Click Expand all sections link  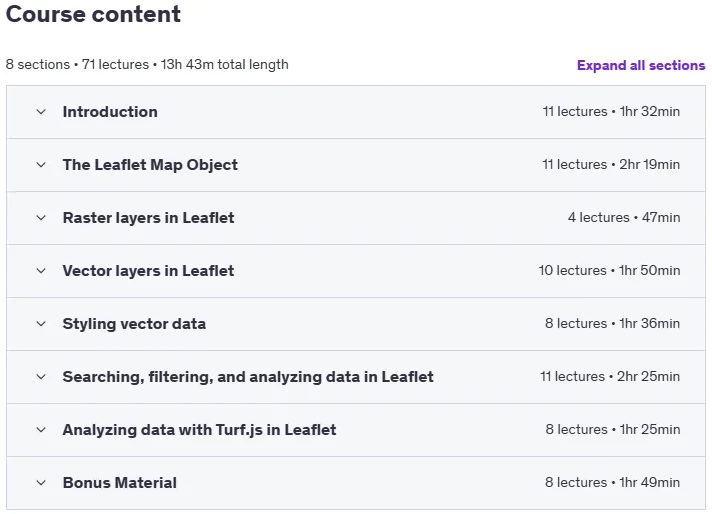(641, 65)
